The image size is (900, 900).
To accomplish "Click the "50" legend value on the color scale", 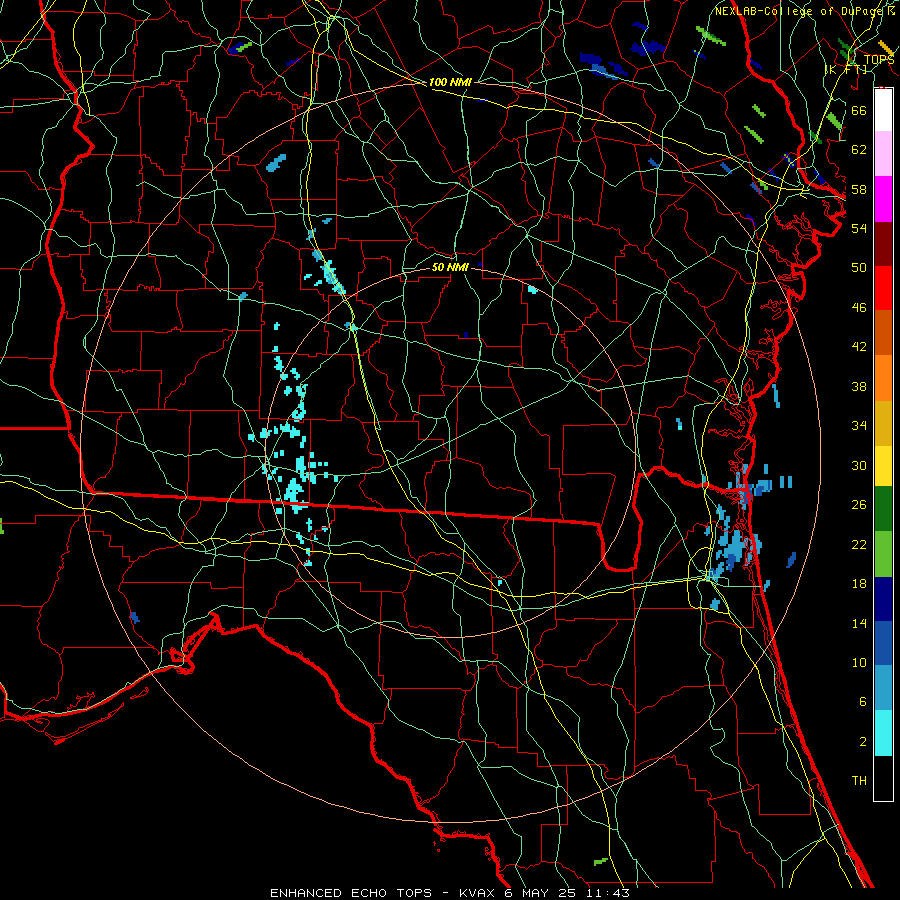I will tap(859, 268).
